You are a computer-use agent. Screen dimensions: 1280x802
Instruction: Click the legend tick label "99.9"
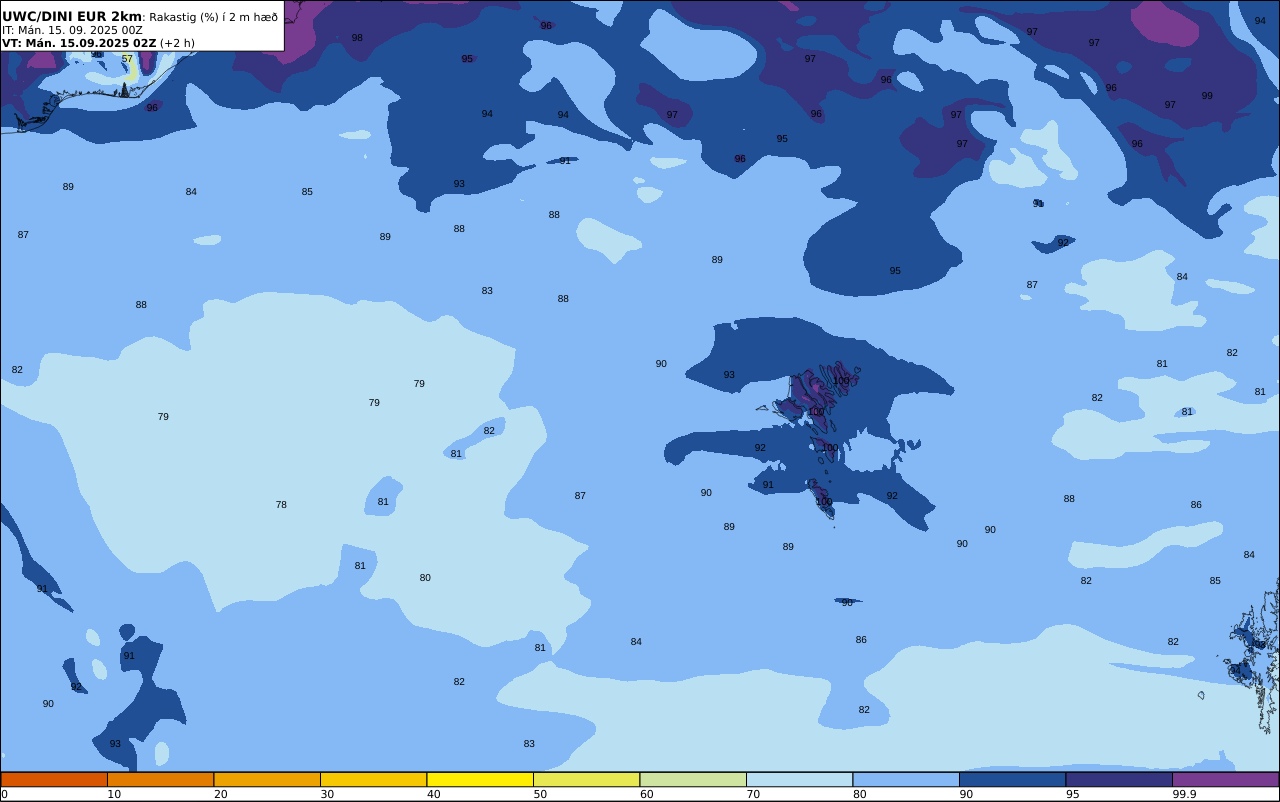click(x=1184, y=794)
